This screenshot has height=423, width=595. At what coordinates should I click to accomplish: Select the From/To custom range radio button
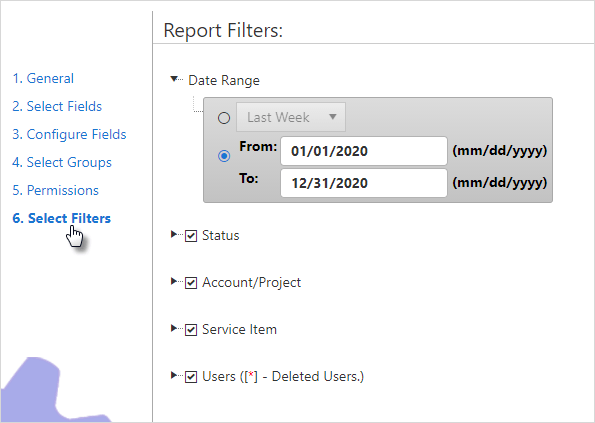click(x=224, y=156)
